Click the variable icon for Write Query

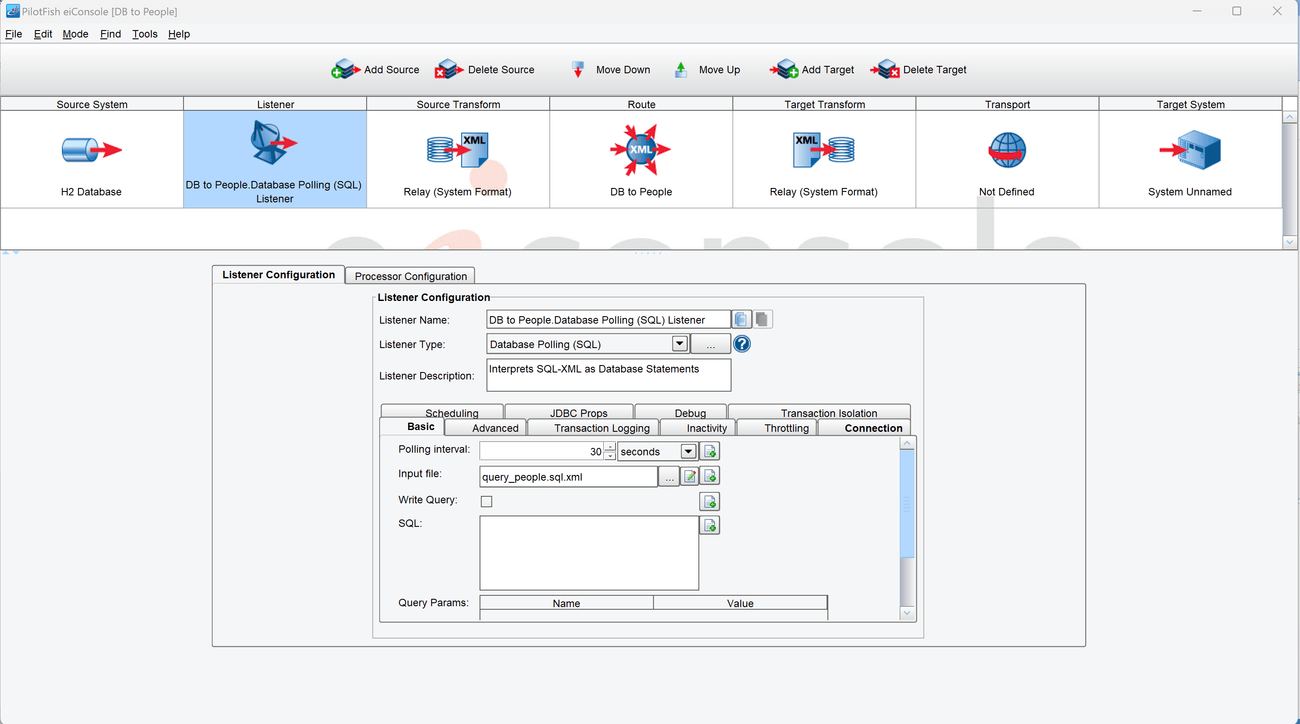pos(710,502)
